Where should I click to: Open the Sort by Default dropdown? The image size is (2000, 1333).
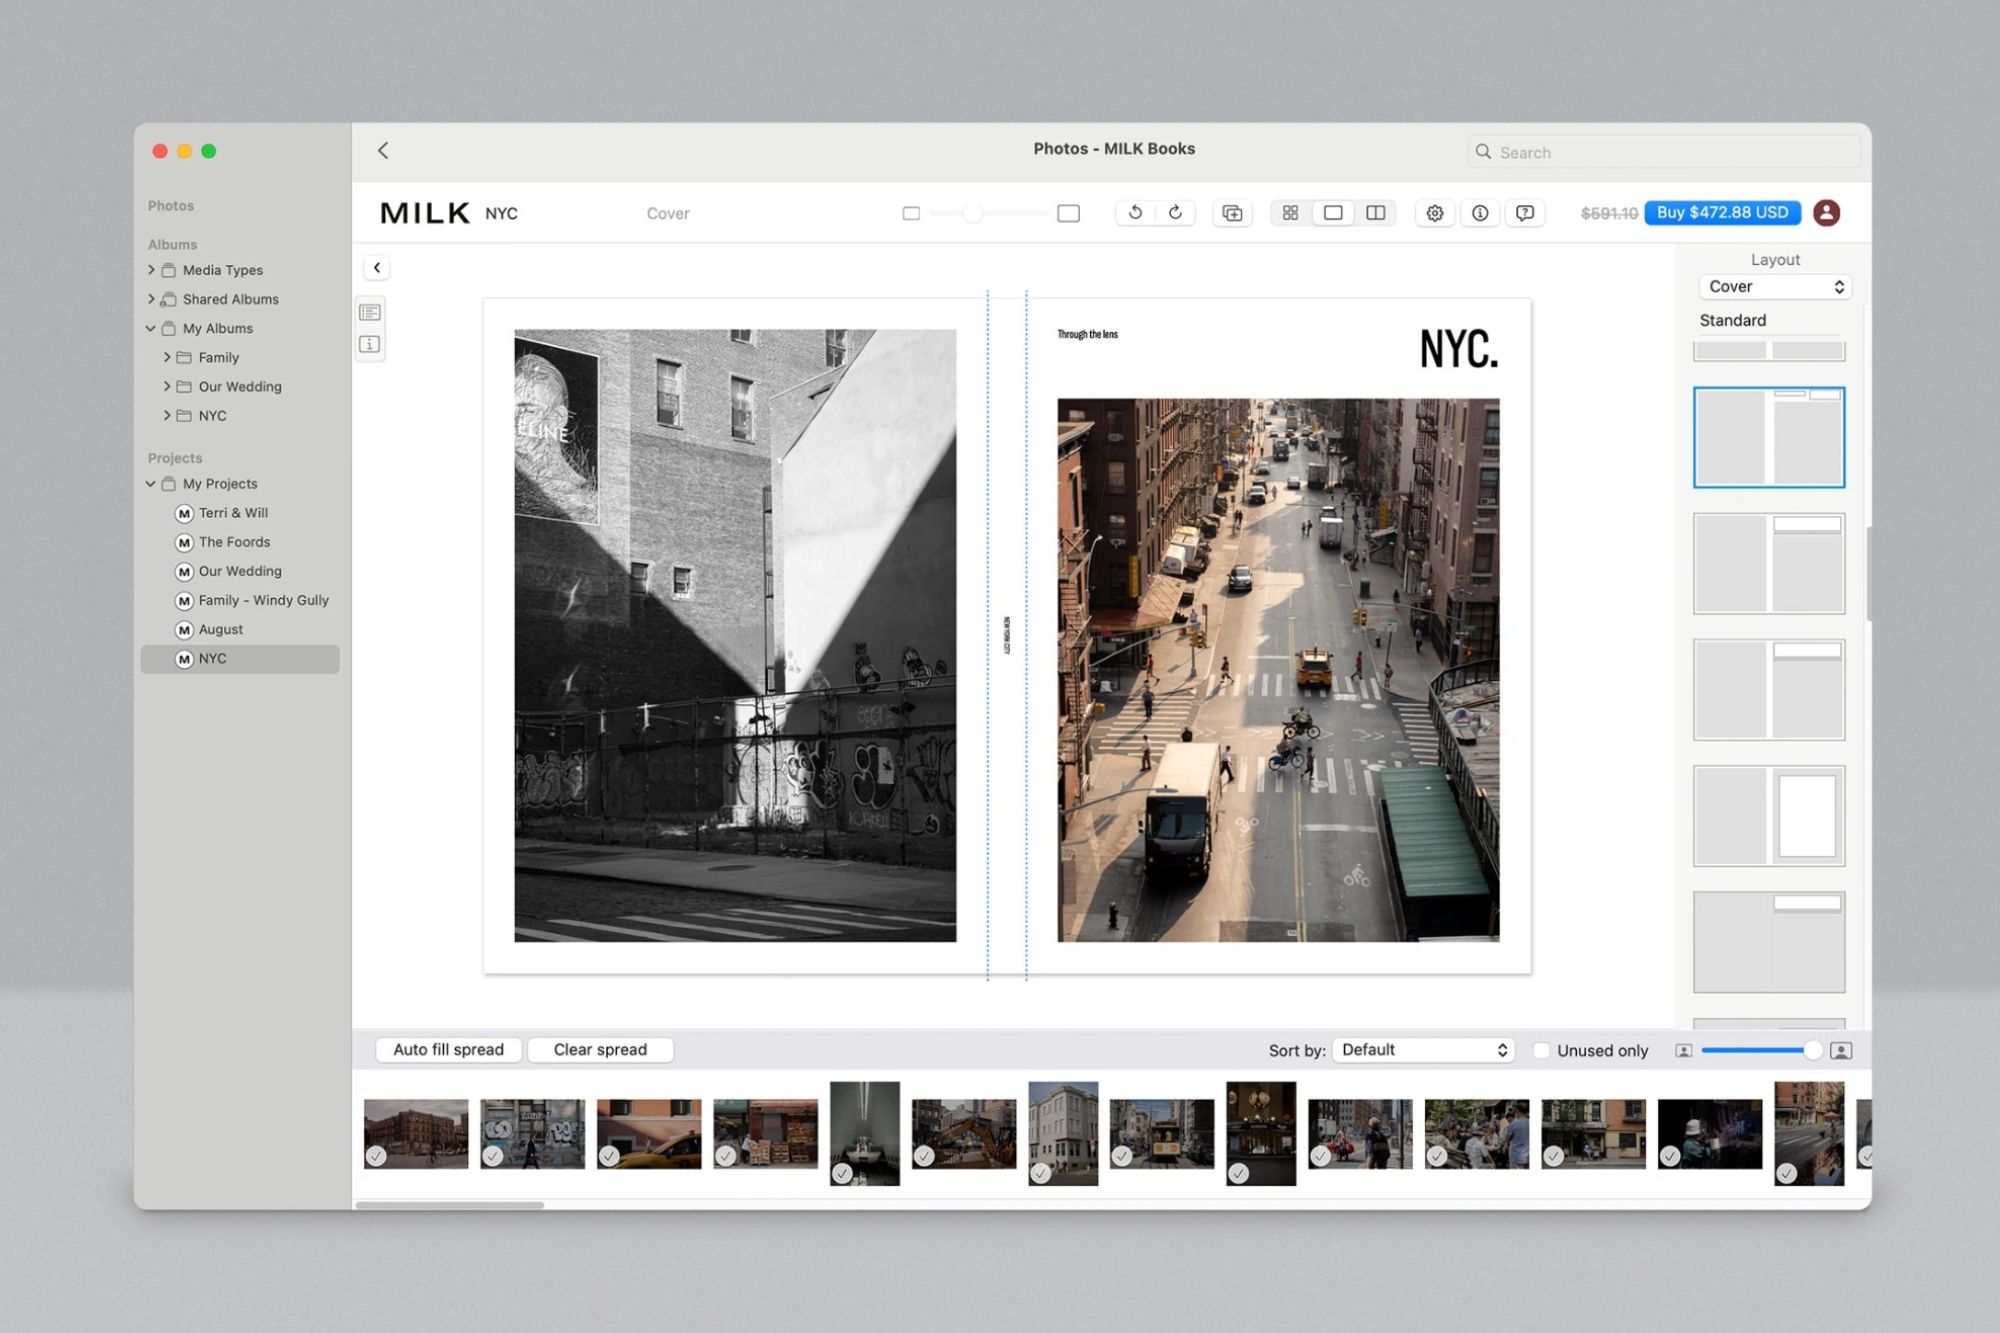tap(1422, 1049)
